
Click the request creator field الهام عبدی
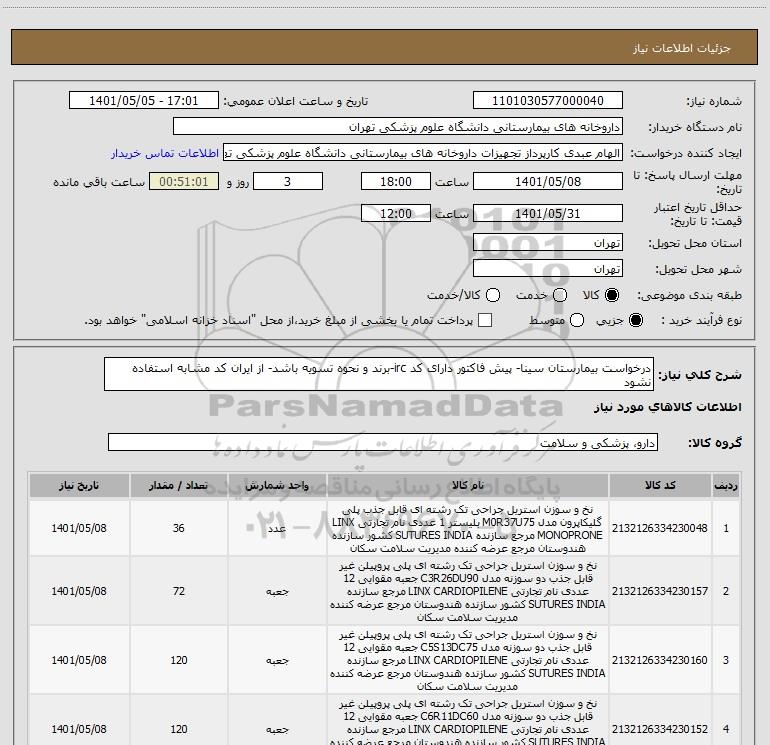[x=423, y=153]
